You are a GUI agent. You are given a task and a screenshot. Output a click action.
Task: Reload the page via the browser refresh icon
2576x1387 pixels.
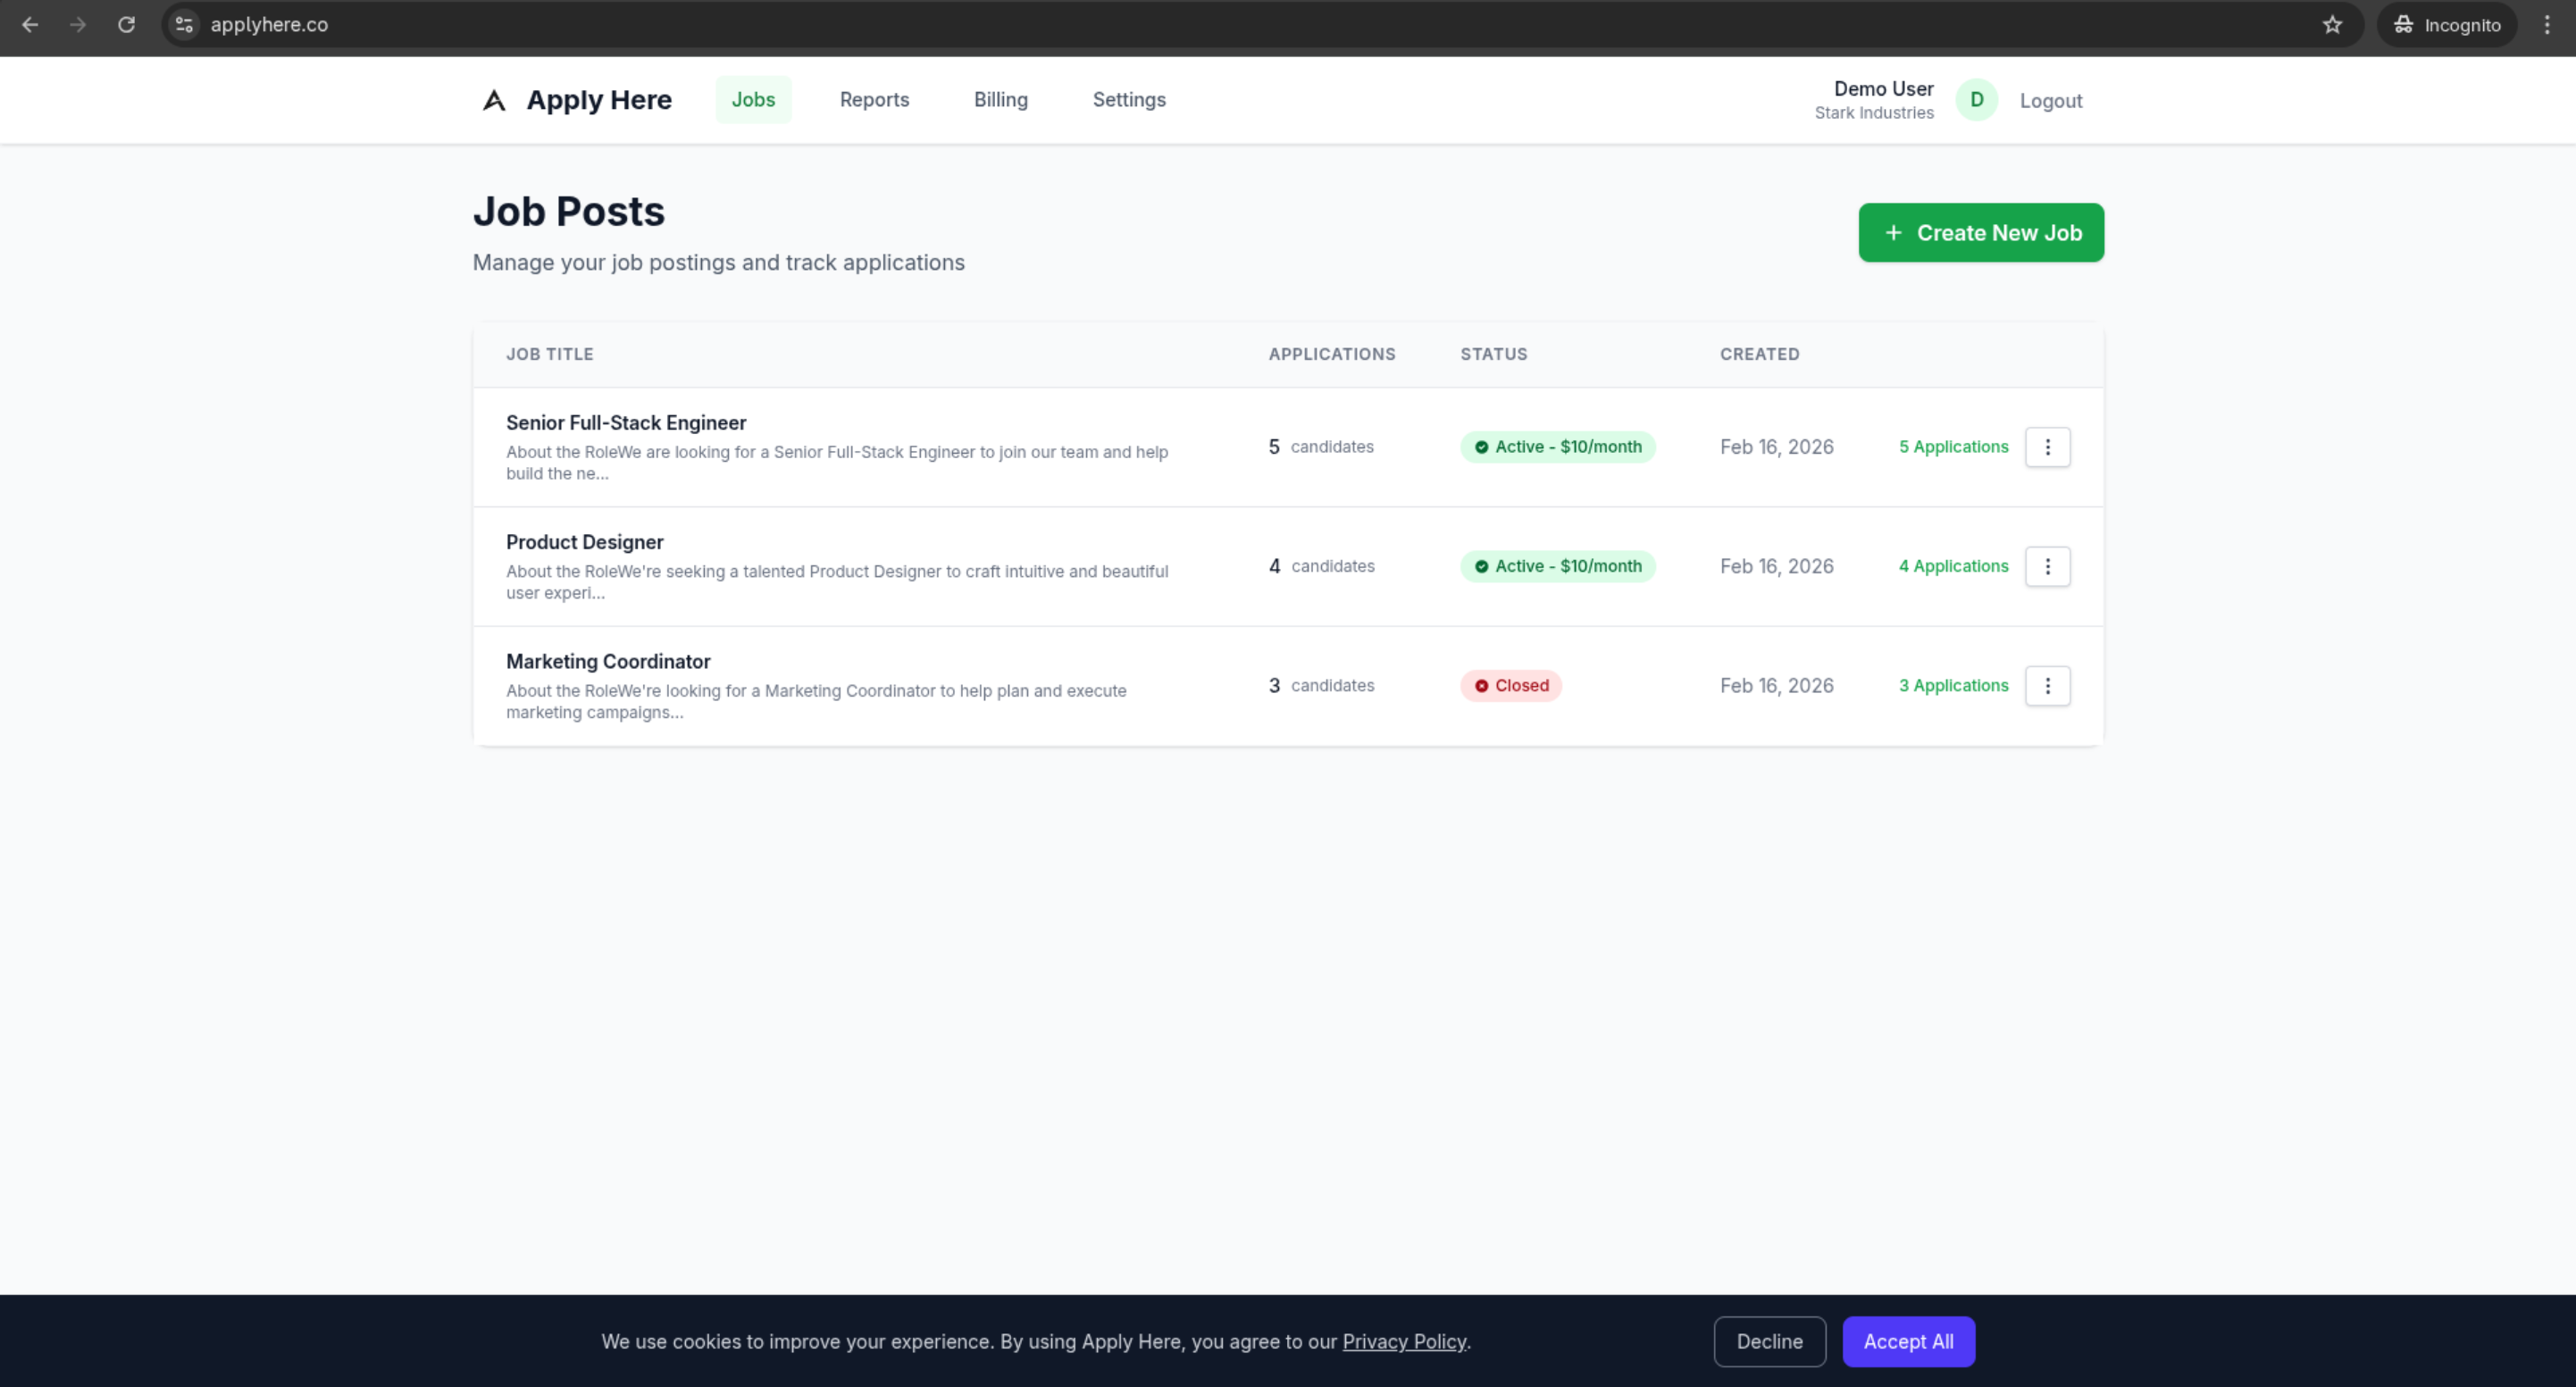[x=126, y=25]
